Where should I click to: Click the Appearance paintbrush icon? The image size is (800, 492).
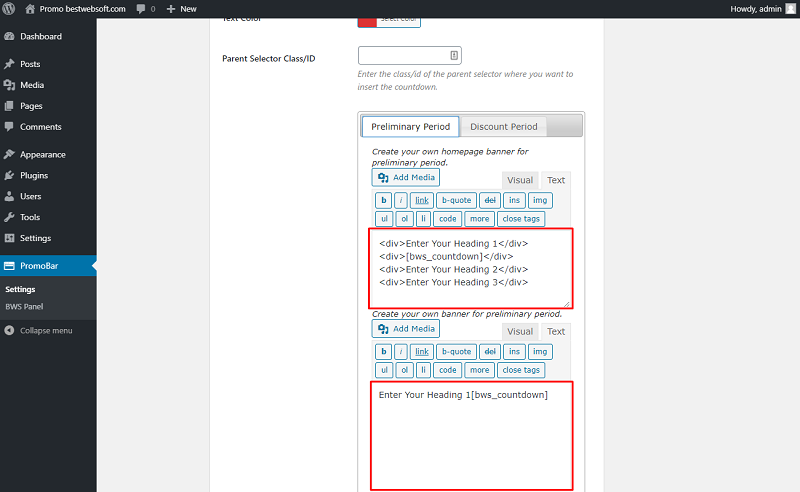(9, 154)
